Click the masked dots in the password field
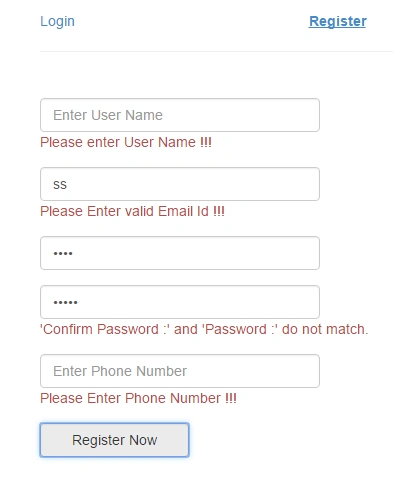The height and width of the screenshot is (479, 393). click(63, 254)
